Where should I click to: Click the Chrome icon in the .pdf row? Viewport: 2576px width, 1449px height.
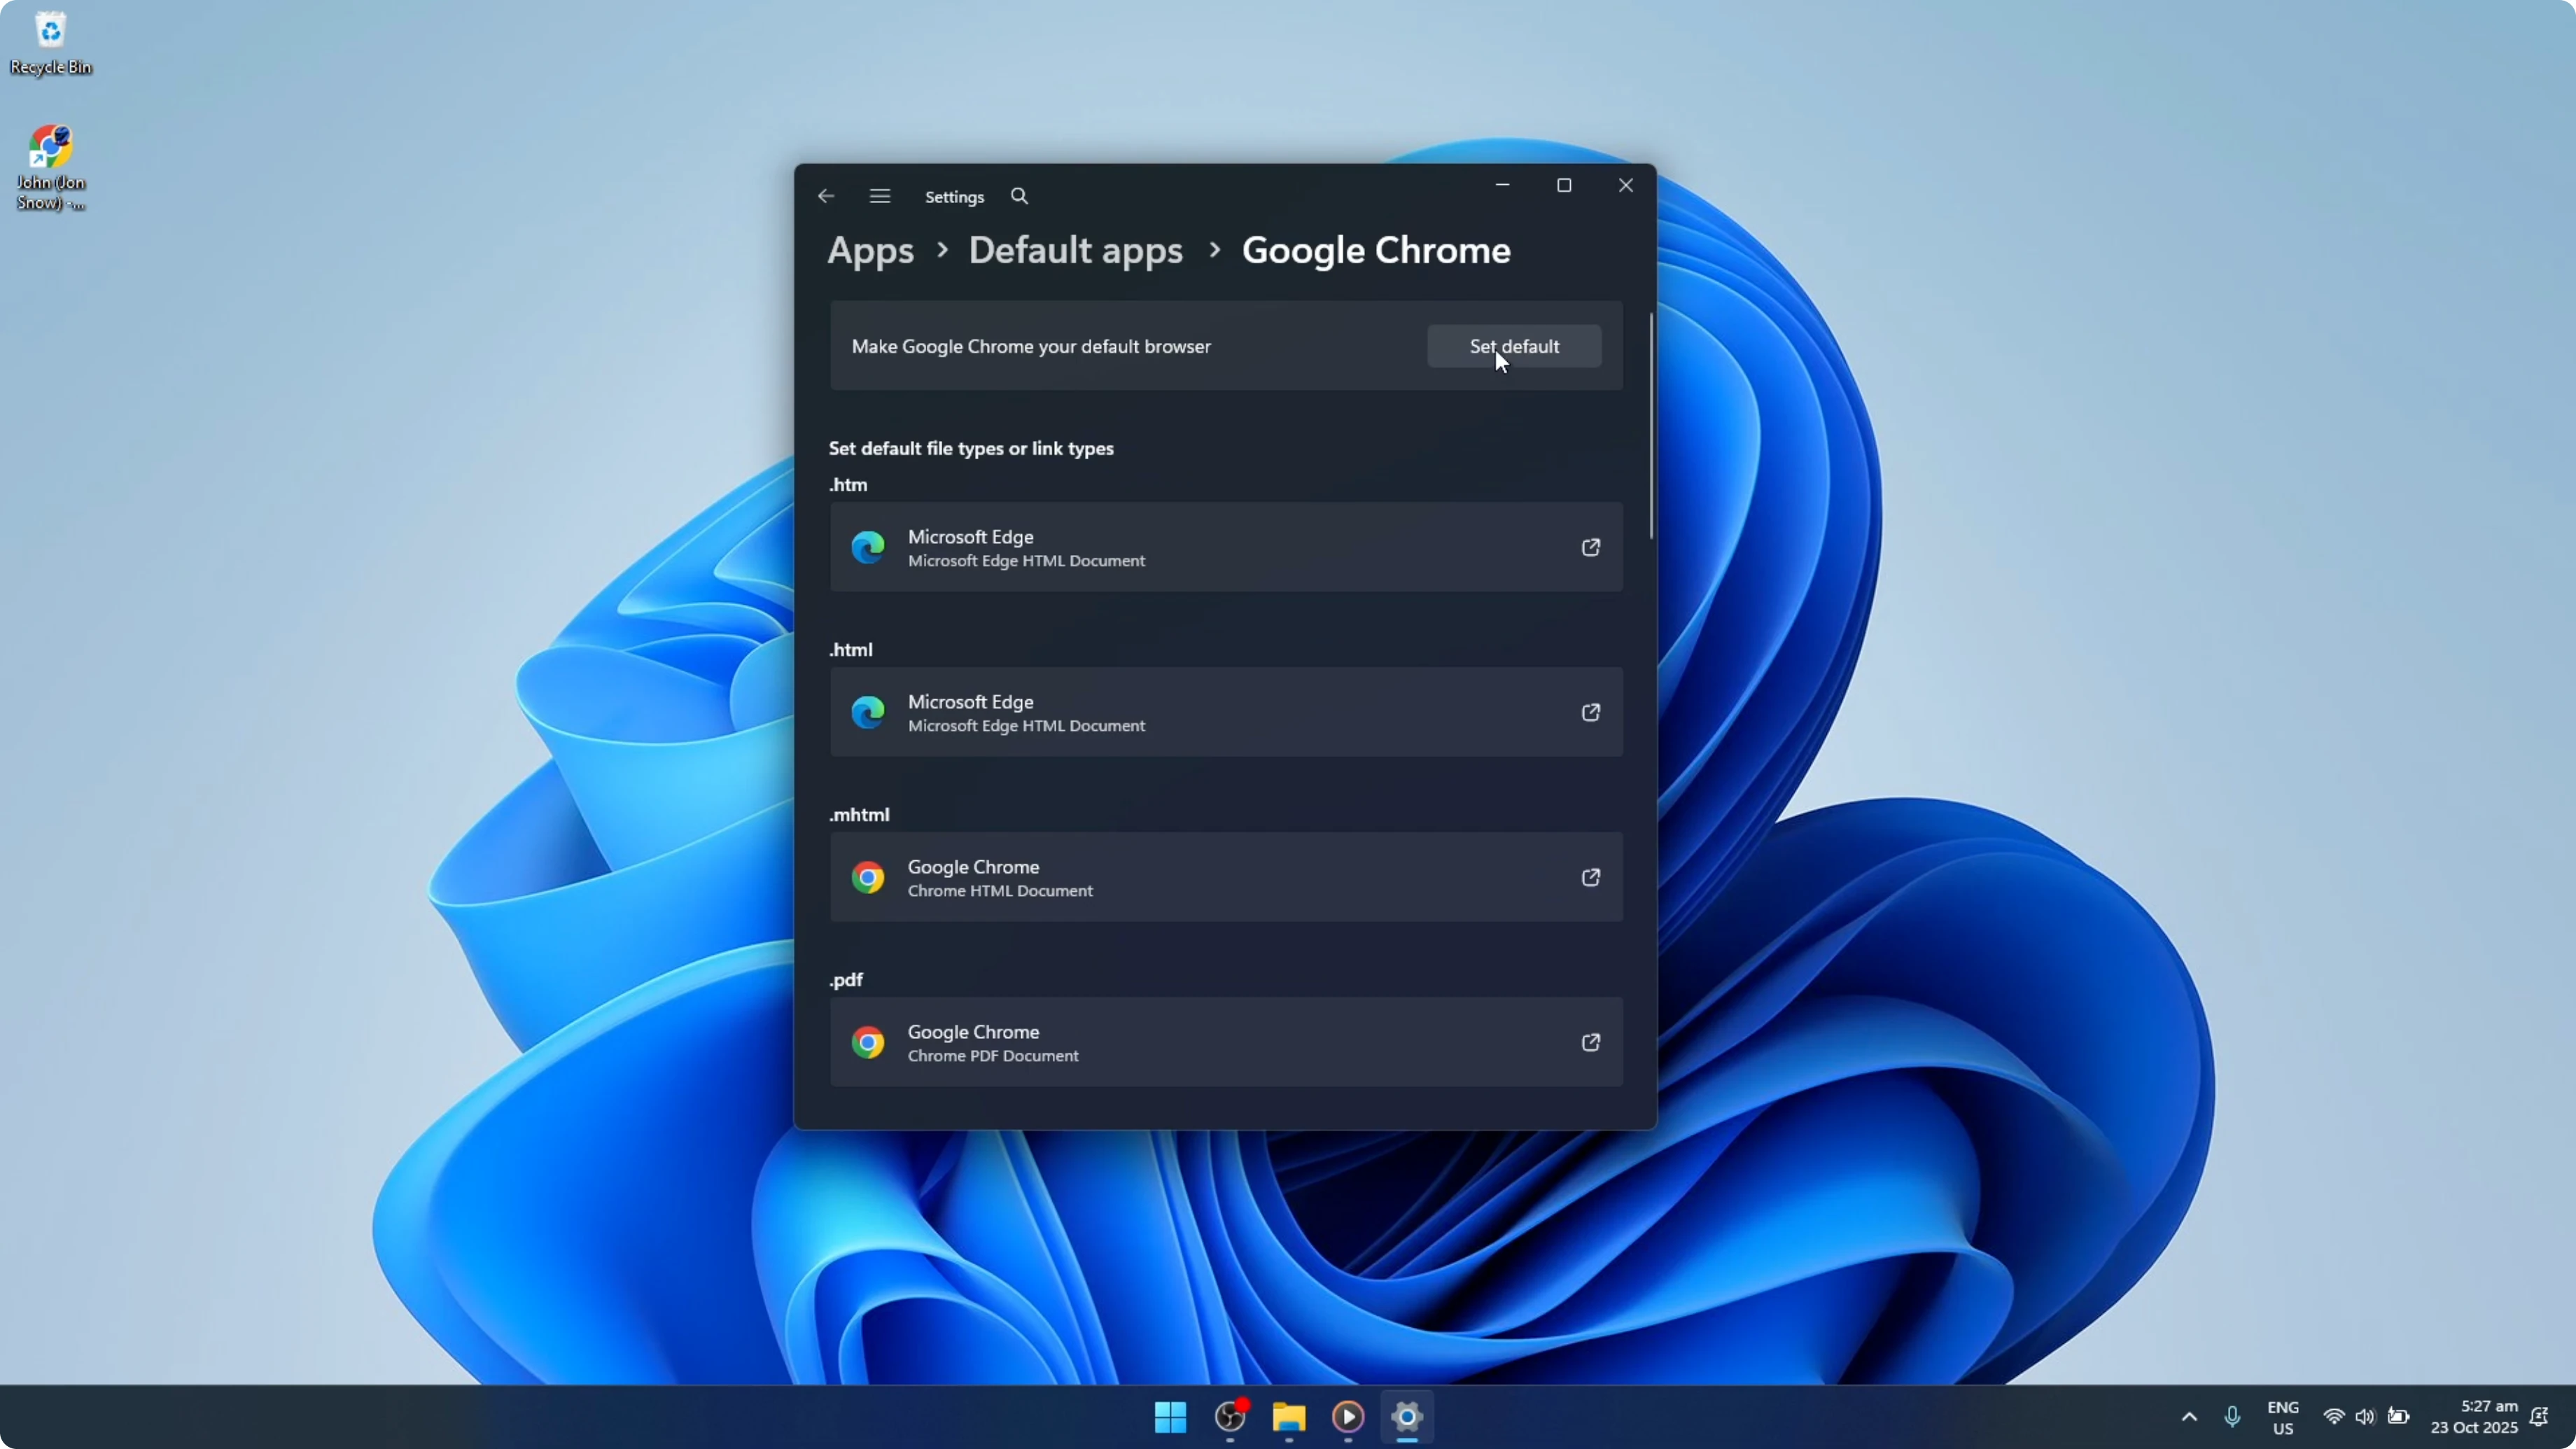(x=867, y=1042)
